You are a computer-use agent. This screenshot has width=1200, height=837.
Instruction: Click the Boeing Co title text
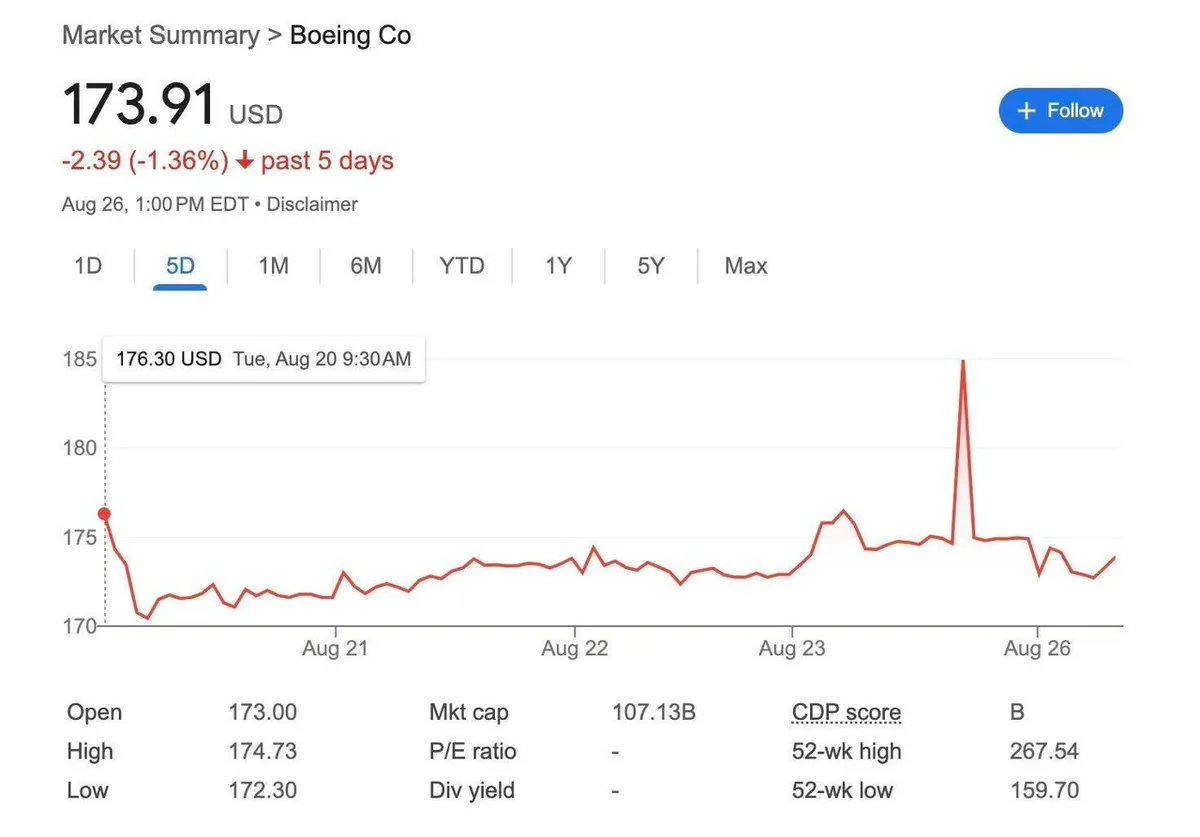pos(350,35)
